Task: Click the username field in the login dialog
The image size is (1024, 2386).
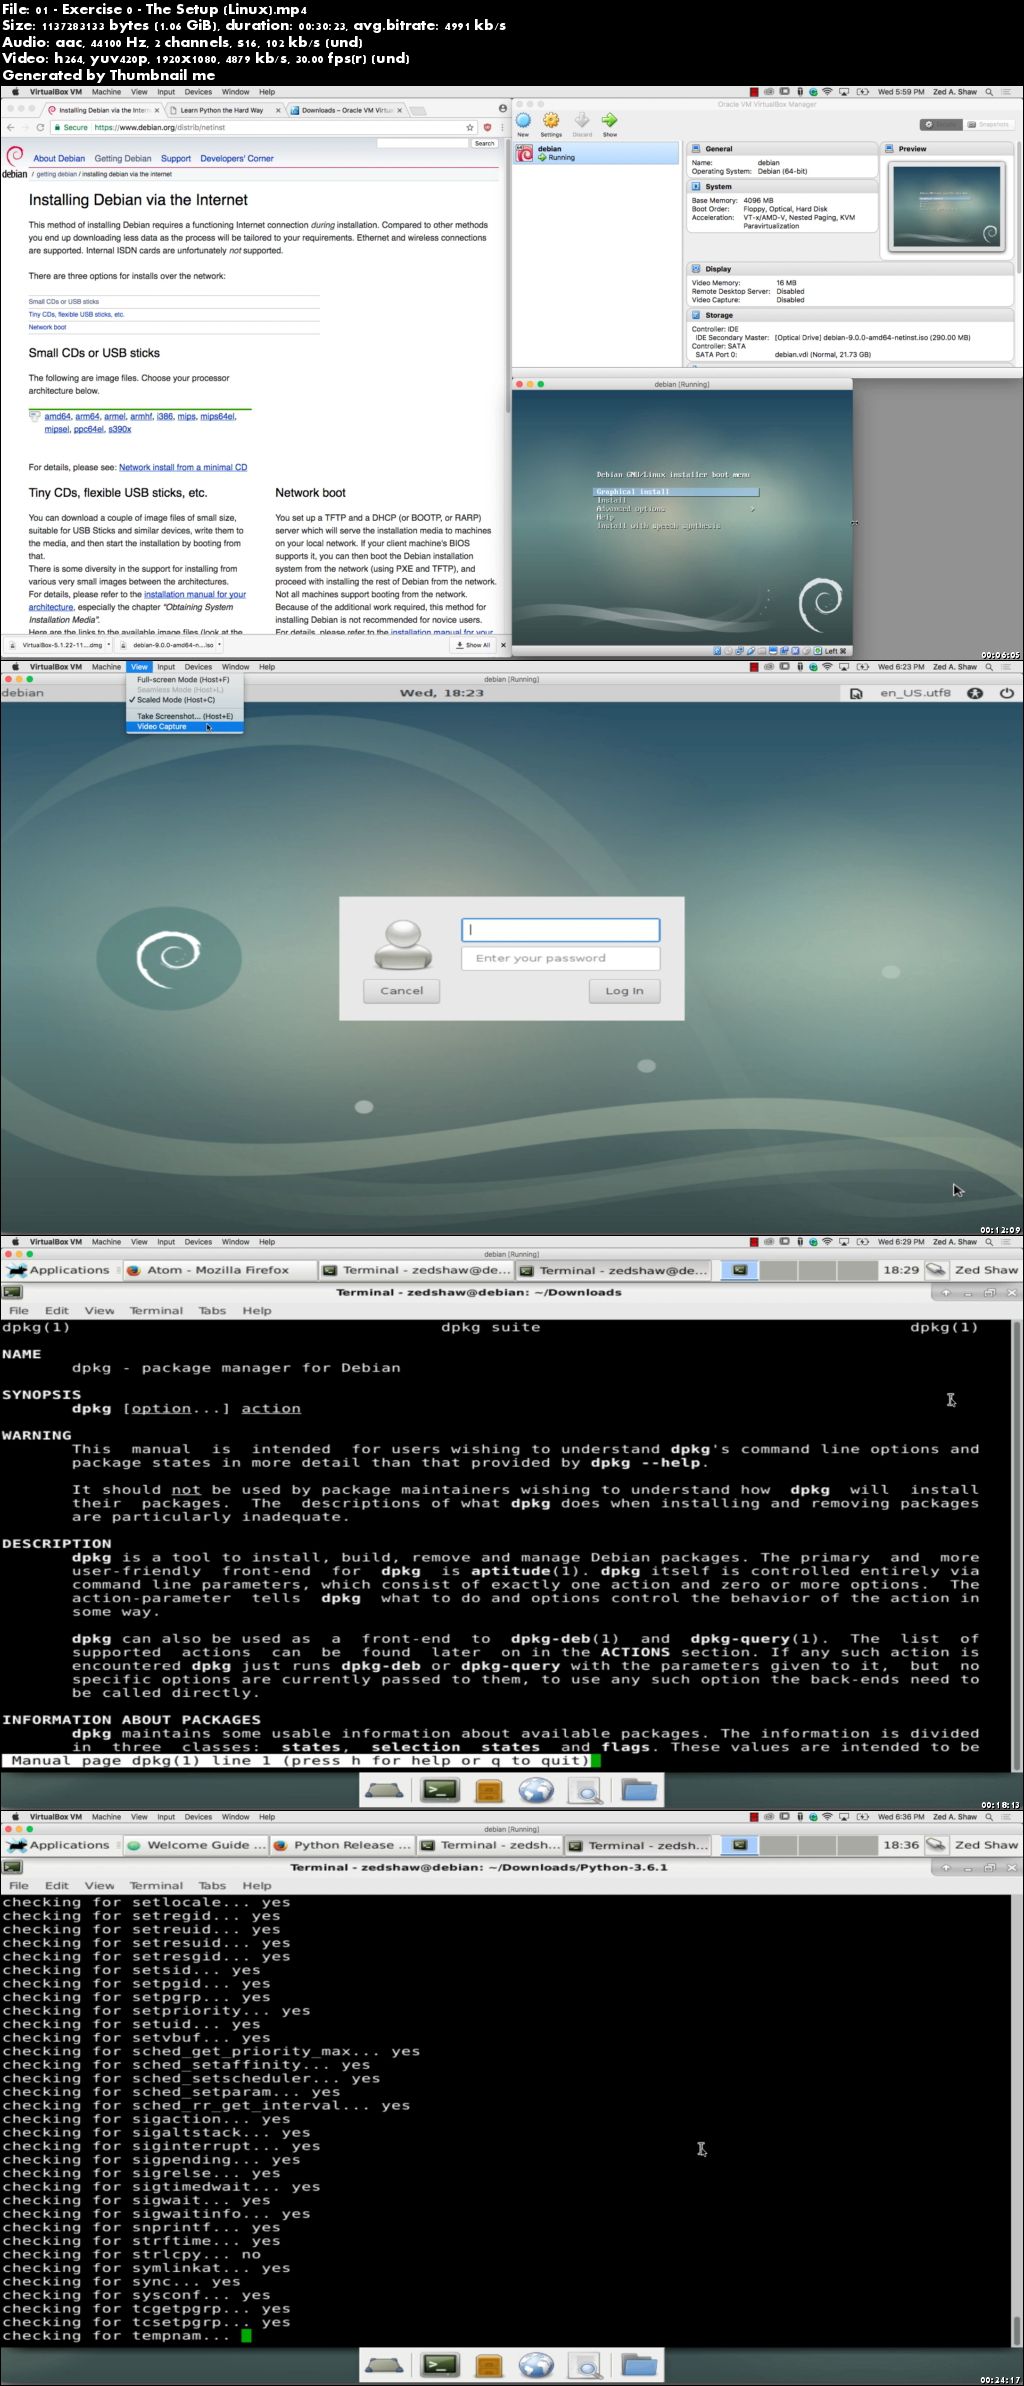Action: pyautogui.click(x=560, y=930)
